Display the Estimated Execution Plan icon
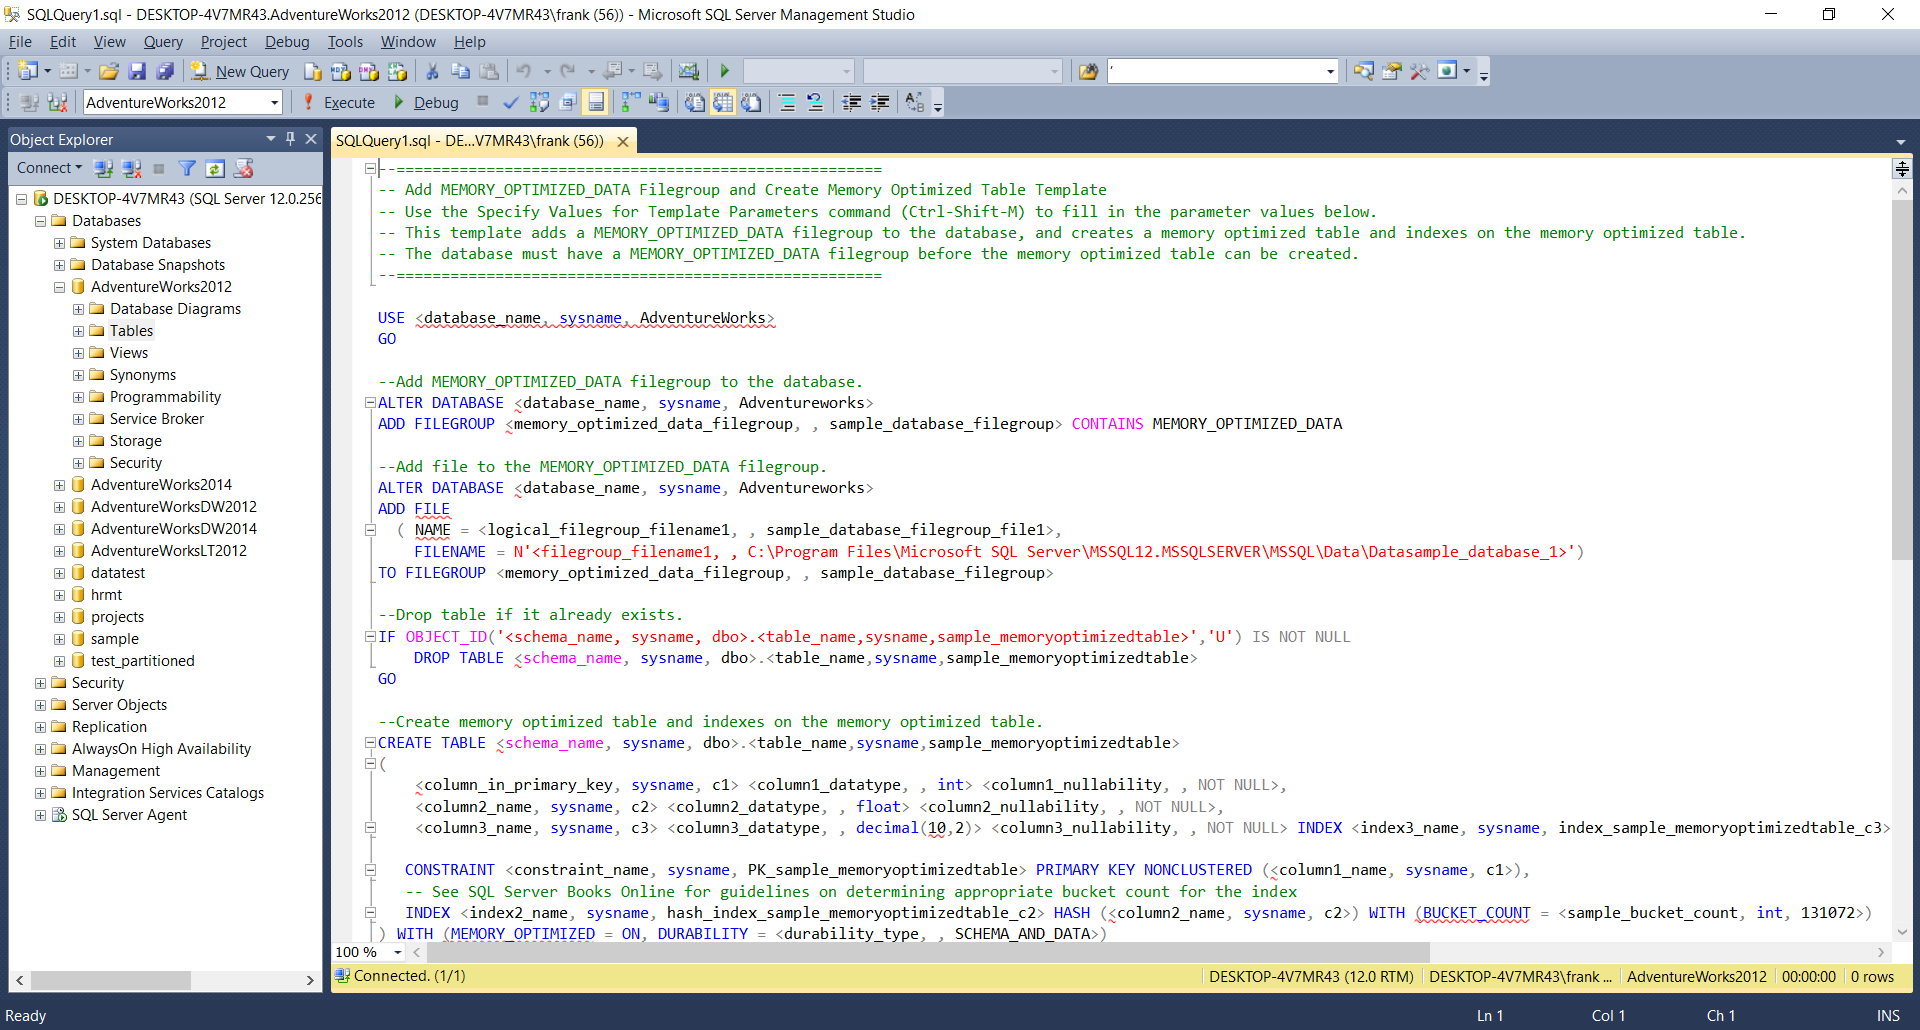This screenshot has width=1920, height=1030. coord(539,102)
